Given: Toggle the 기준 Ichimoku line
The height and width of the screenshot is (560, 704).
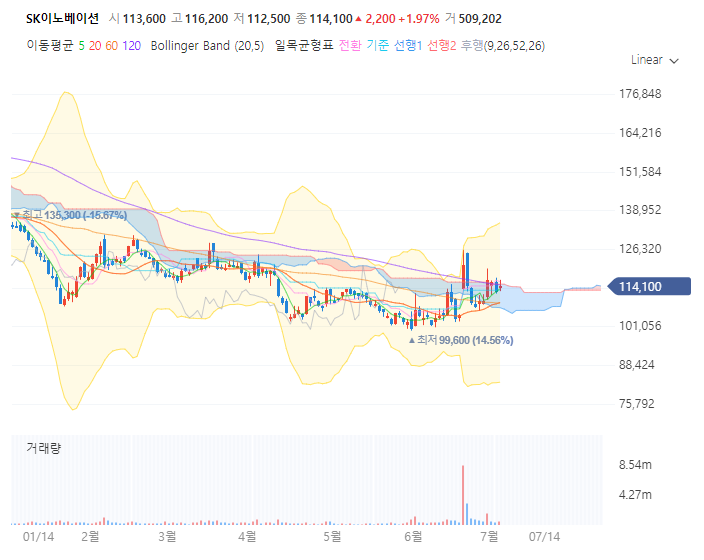Looking at the screenshot, I should point(378,46).
